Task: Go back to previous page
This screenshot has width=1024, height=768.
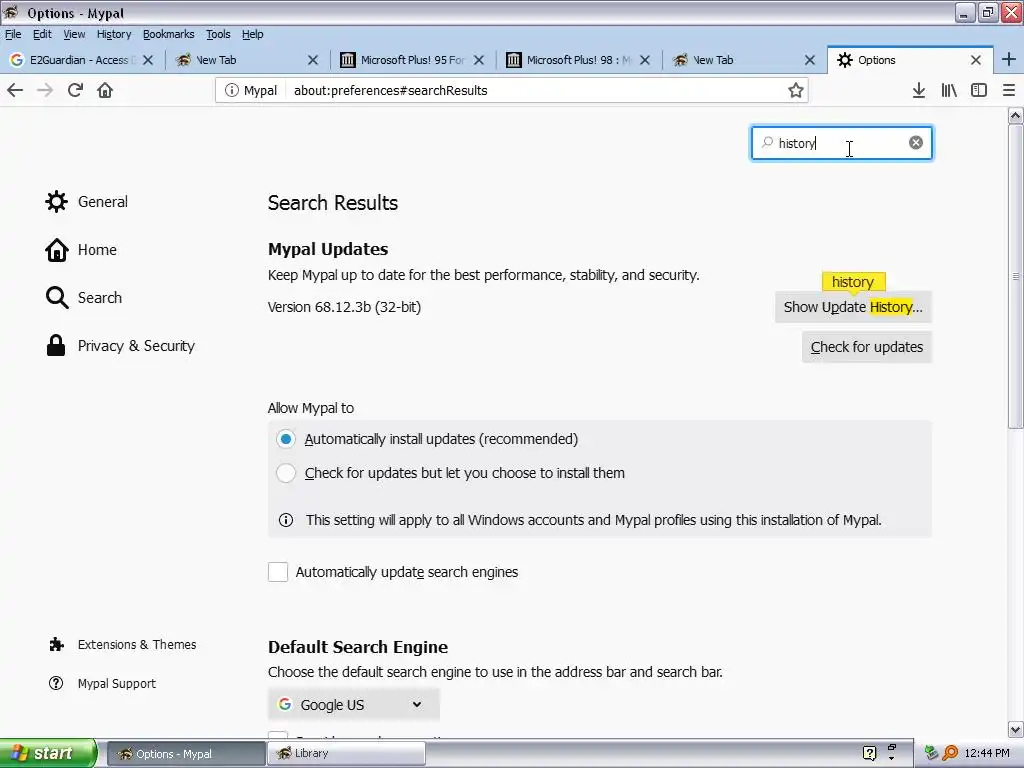Action: pyautogui.click(x=15, y=90)
